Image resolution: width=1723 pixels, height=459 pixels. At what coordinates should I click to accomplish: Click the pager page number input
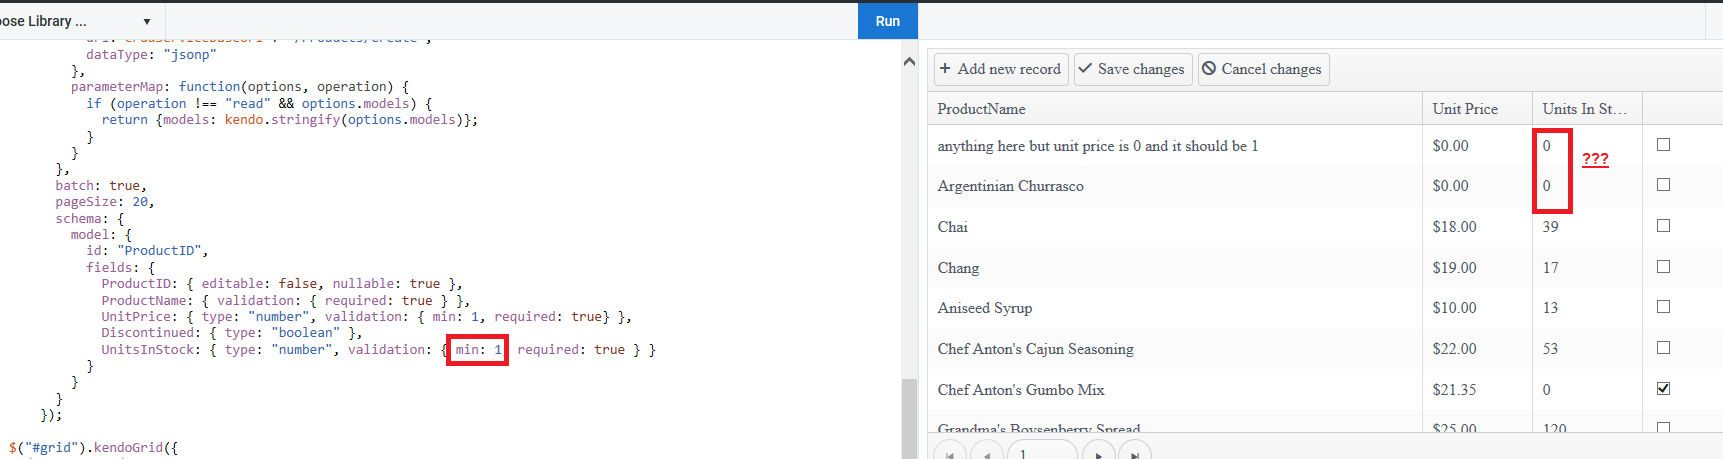(1041, 453)
